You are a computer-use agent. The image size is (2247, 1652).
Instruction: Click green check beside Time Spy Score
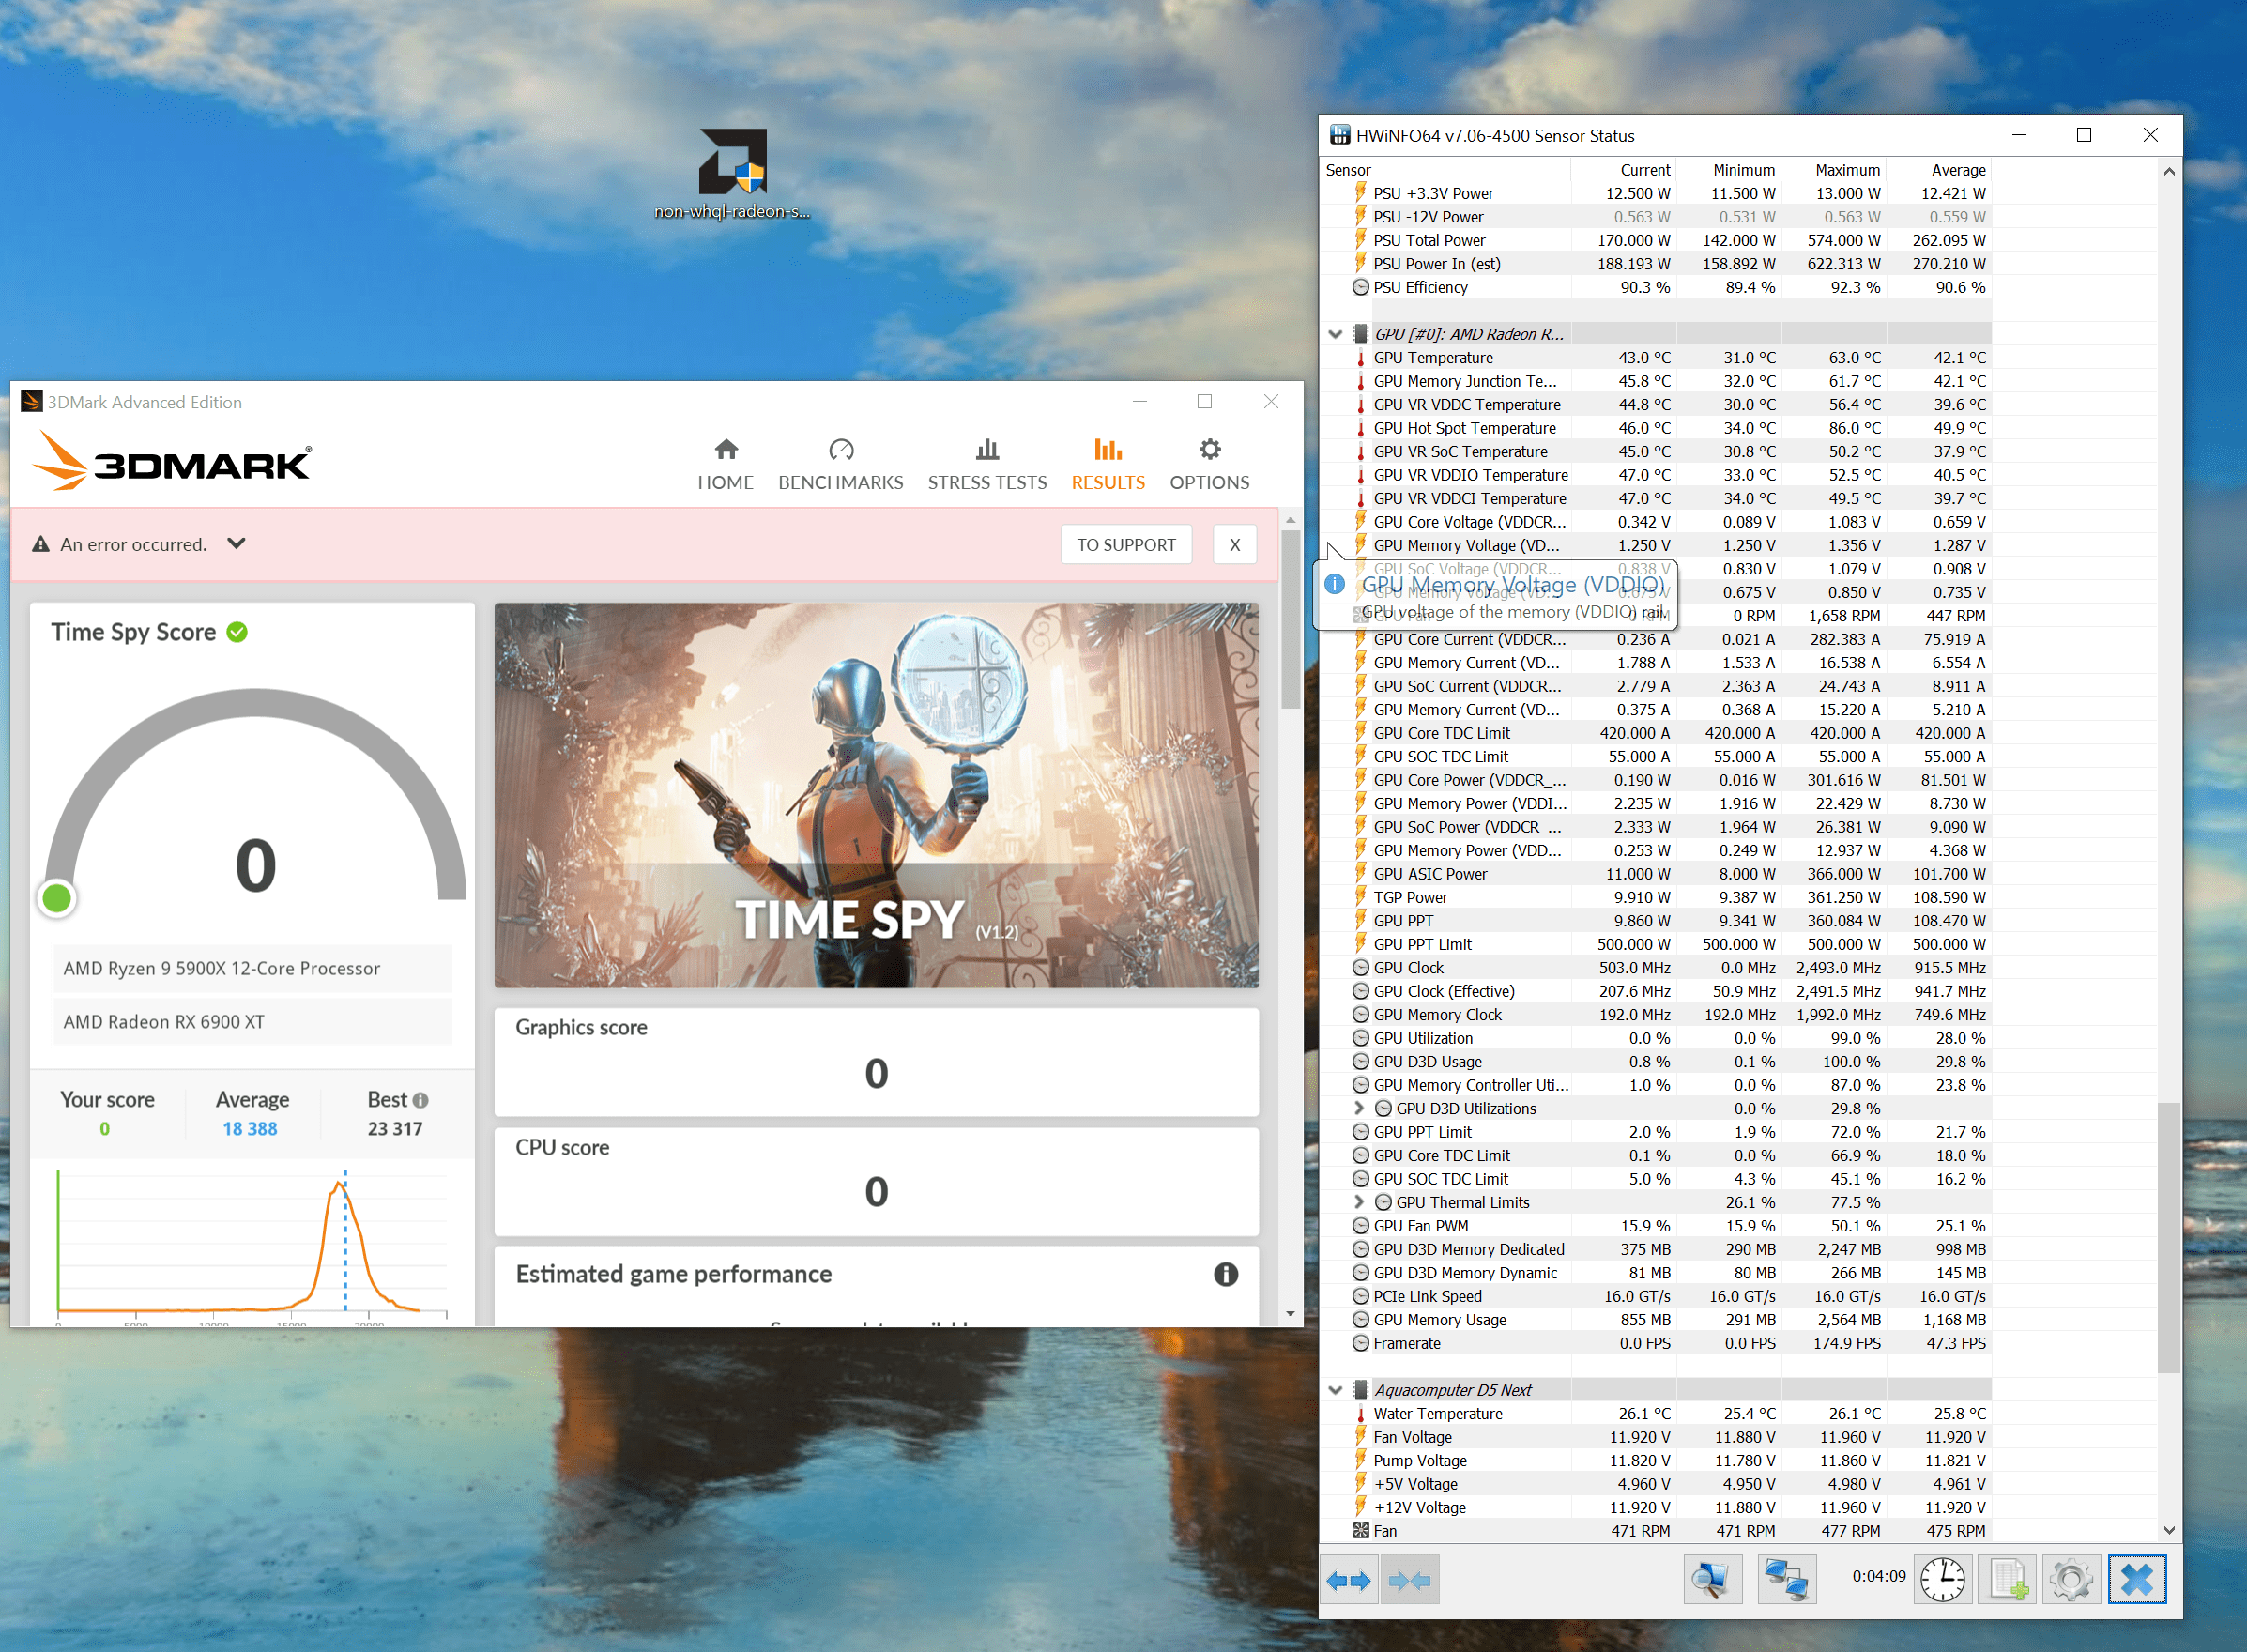click(x=237, y=632)
